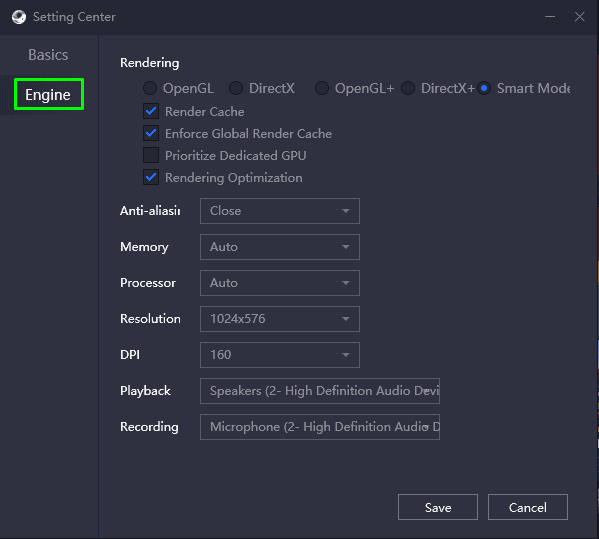Open the Anti-aliasing dropdown showing Close
This screenshot has height=539, width=599.
click(280, 211)
